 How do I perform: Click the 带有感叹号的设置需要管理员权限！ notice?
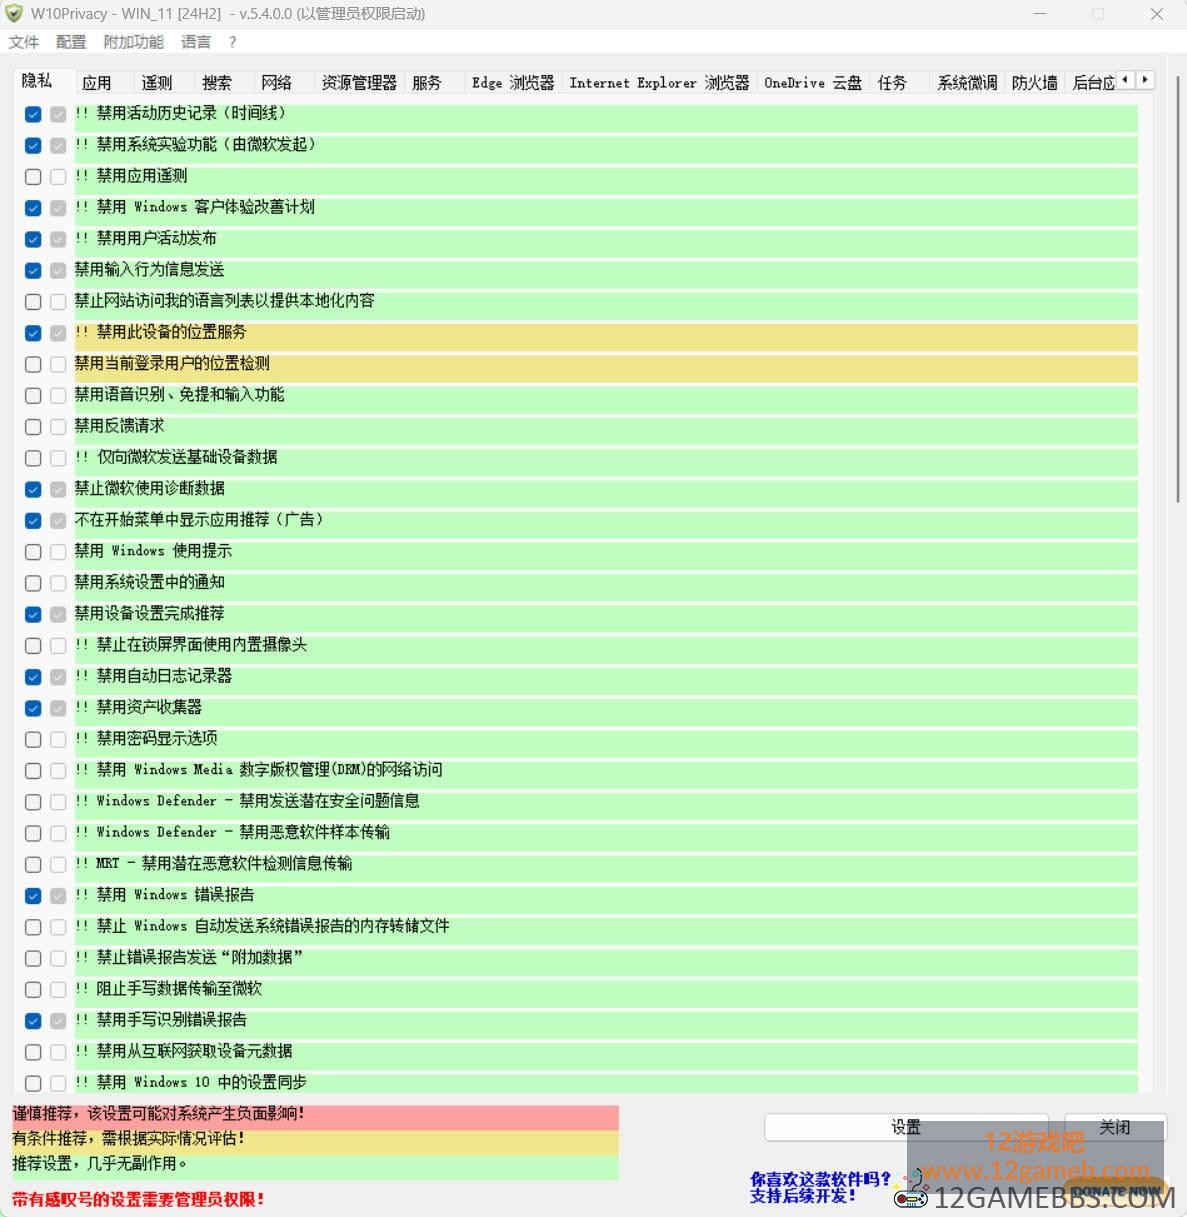(138, 1199)
